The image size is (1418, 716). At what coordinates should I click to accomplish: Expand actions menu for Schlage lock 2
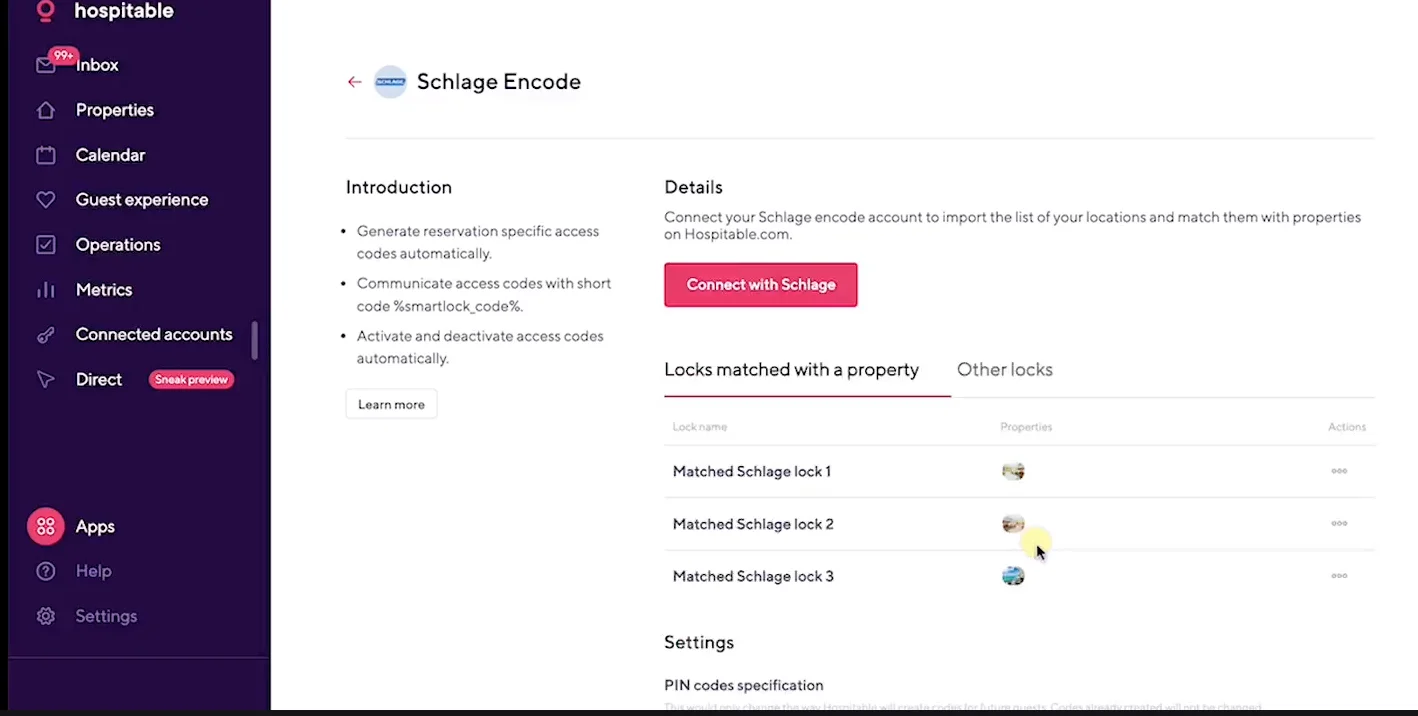click(x=1339, y=523)
